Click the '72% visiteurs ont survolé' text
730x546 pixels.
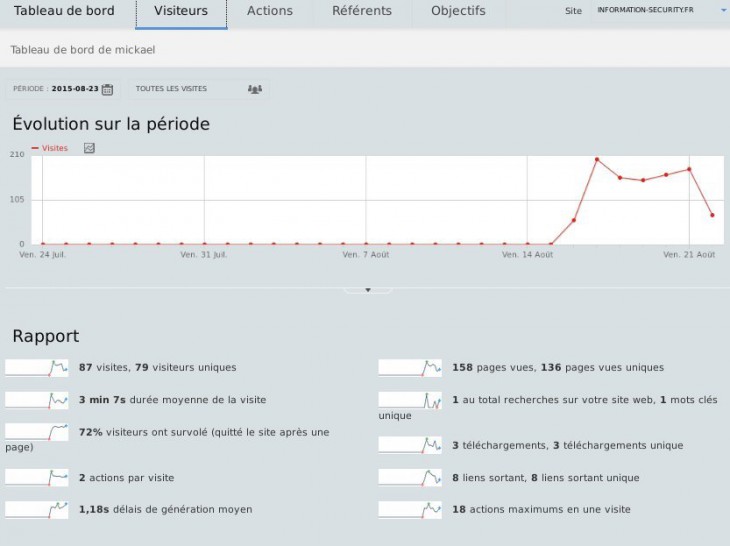(x=204, y=432)
